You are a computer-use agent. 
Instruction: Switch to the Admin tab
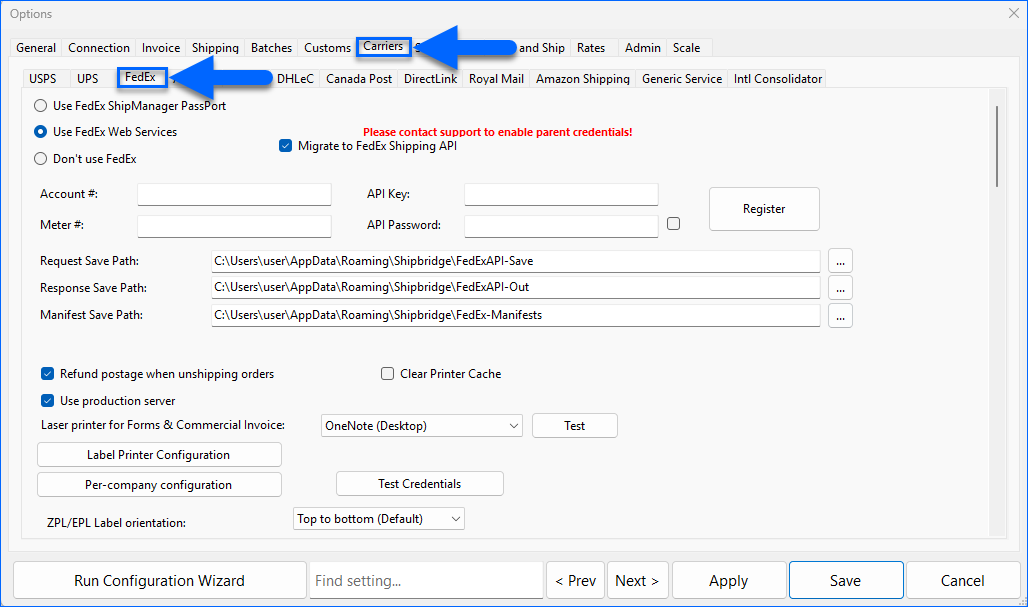click(642, 48)
